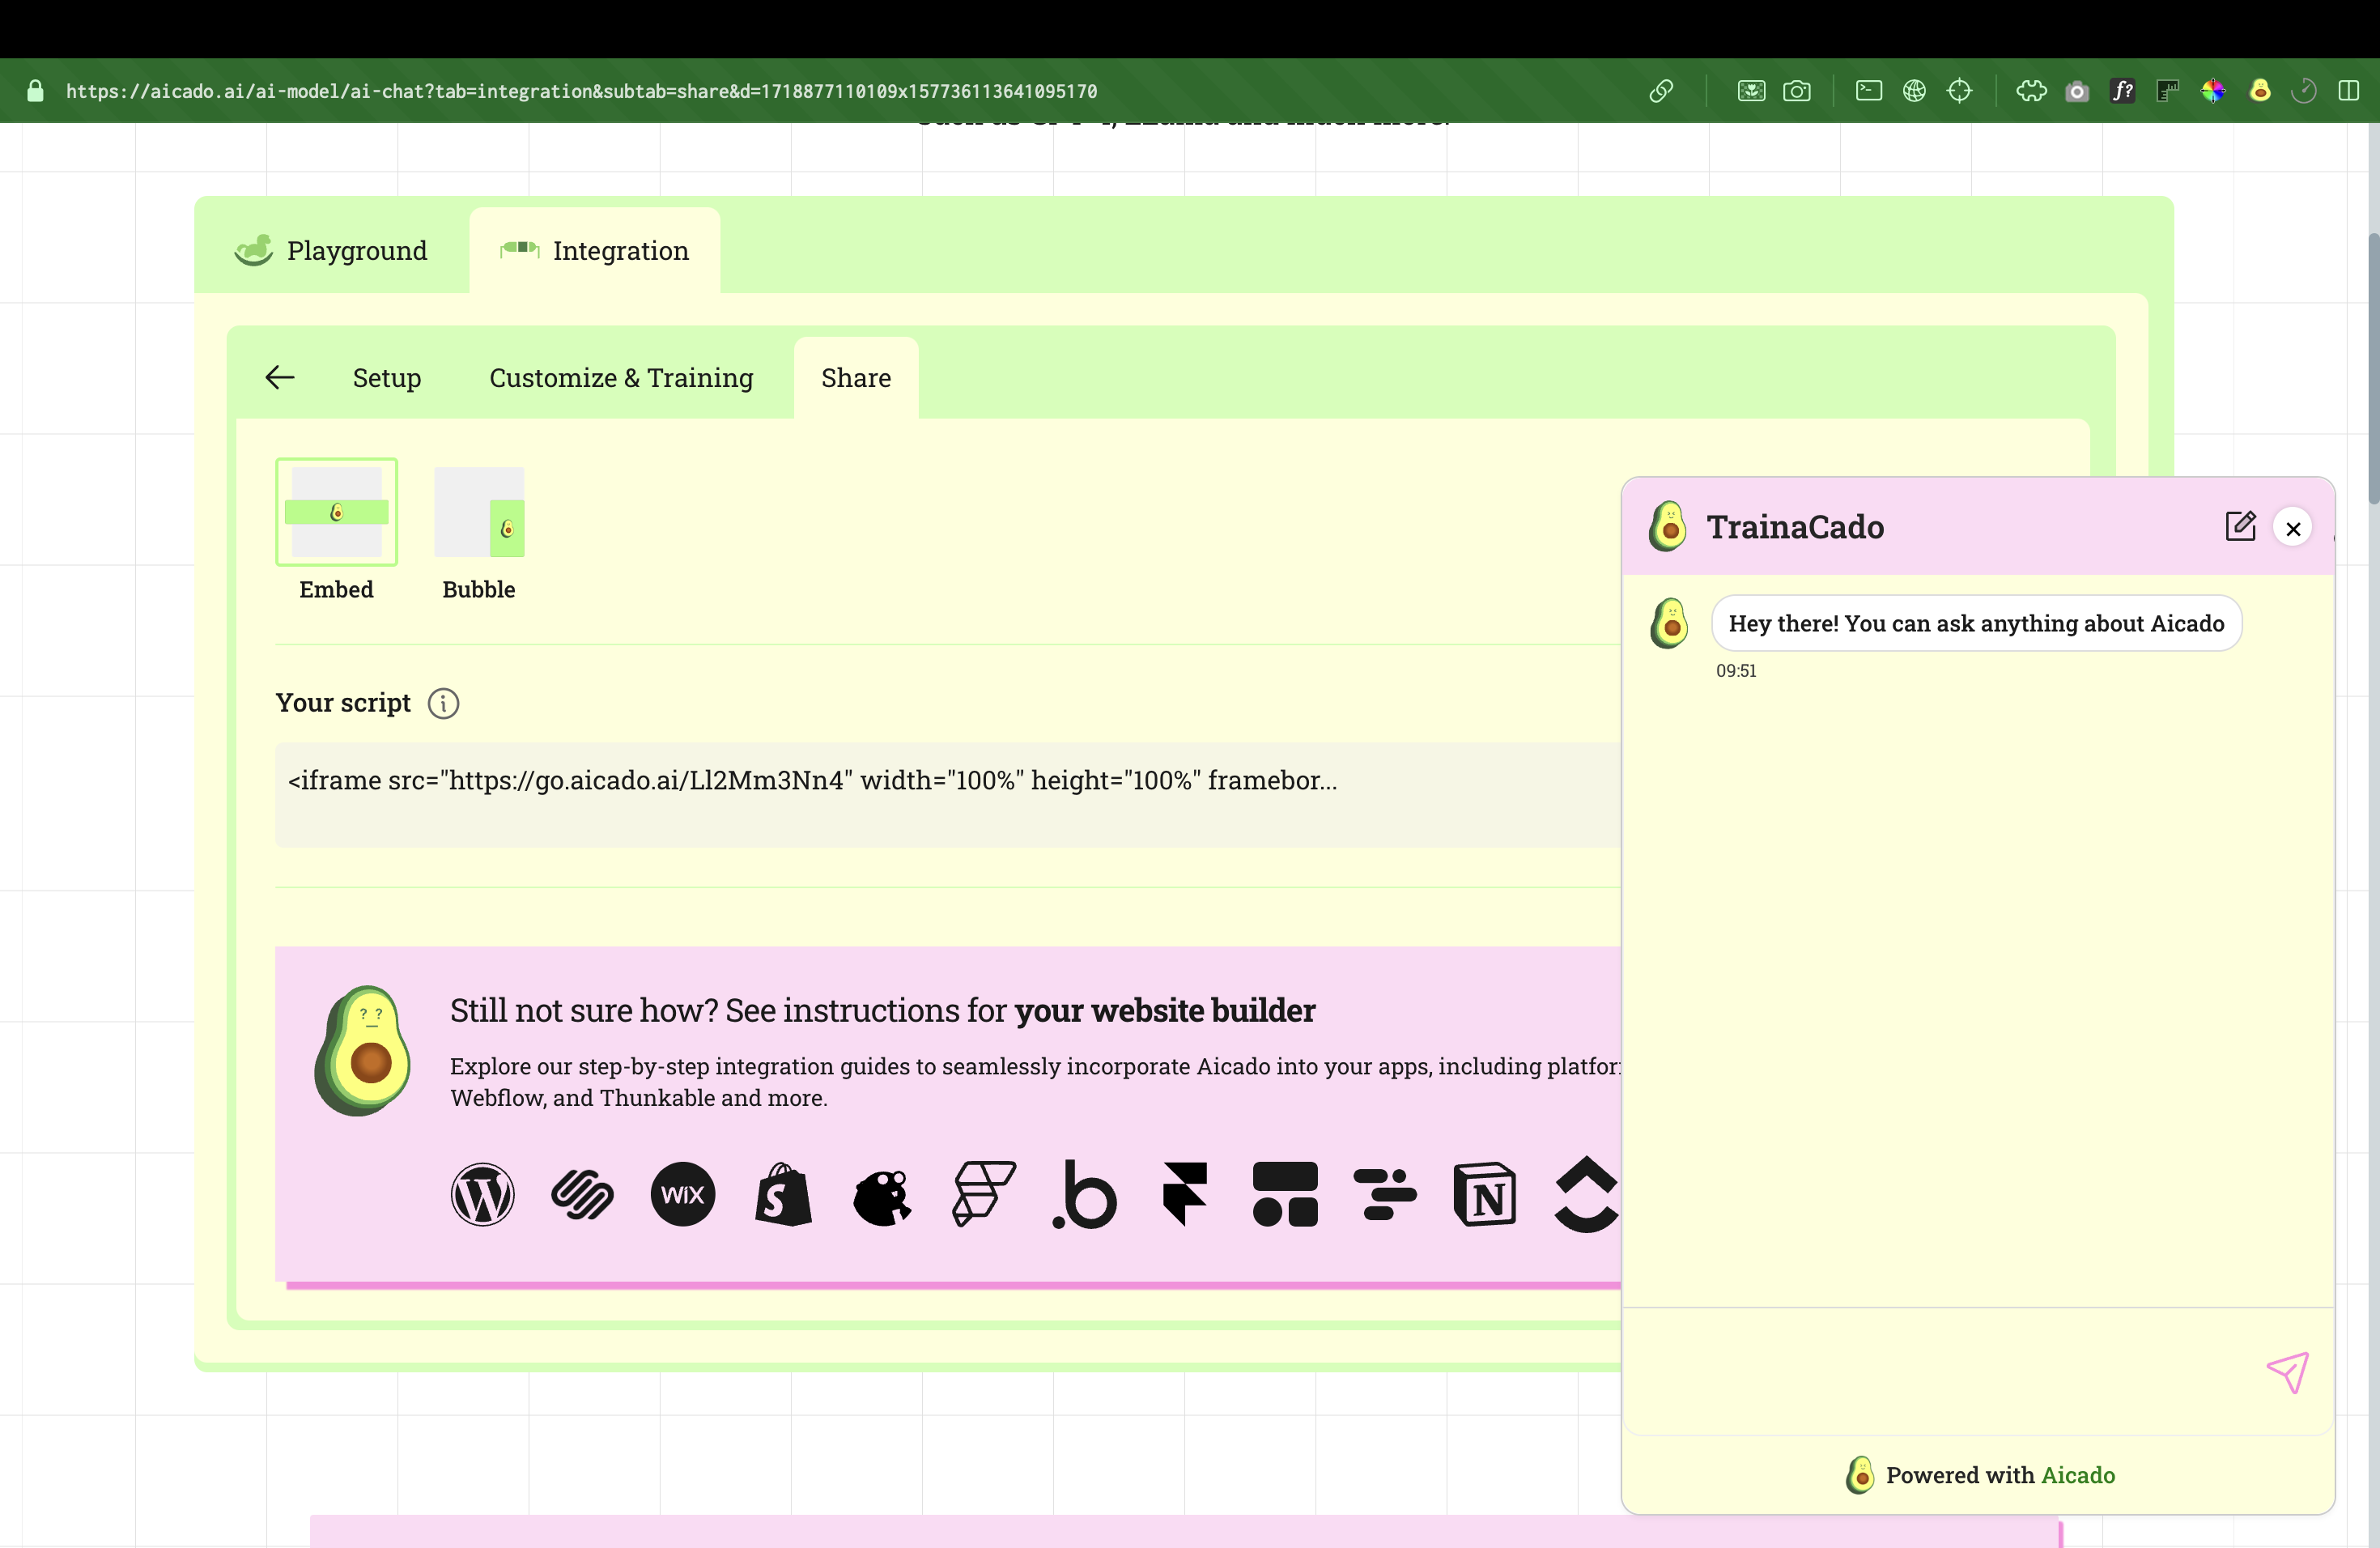Viewport: 2380px width, 1548px height.
Task: Click the WordPress integration icon
Action: 482,1194
